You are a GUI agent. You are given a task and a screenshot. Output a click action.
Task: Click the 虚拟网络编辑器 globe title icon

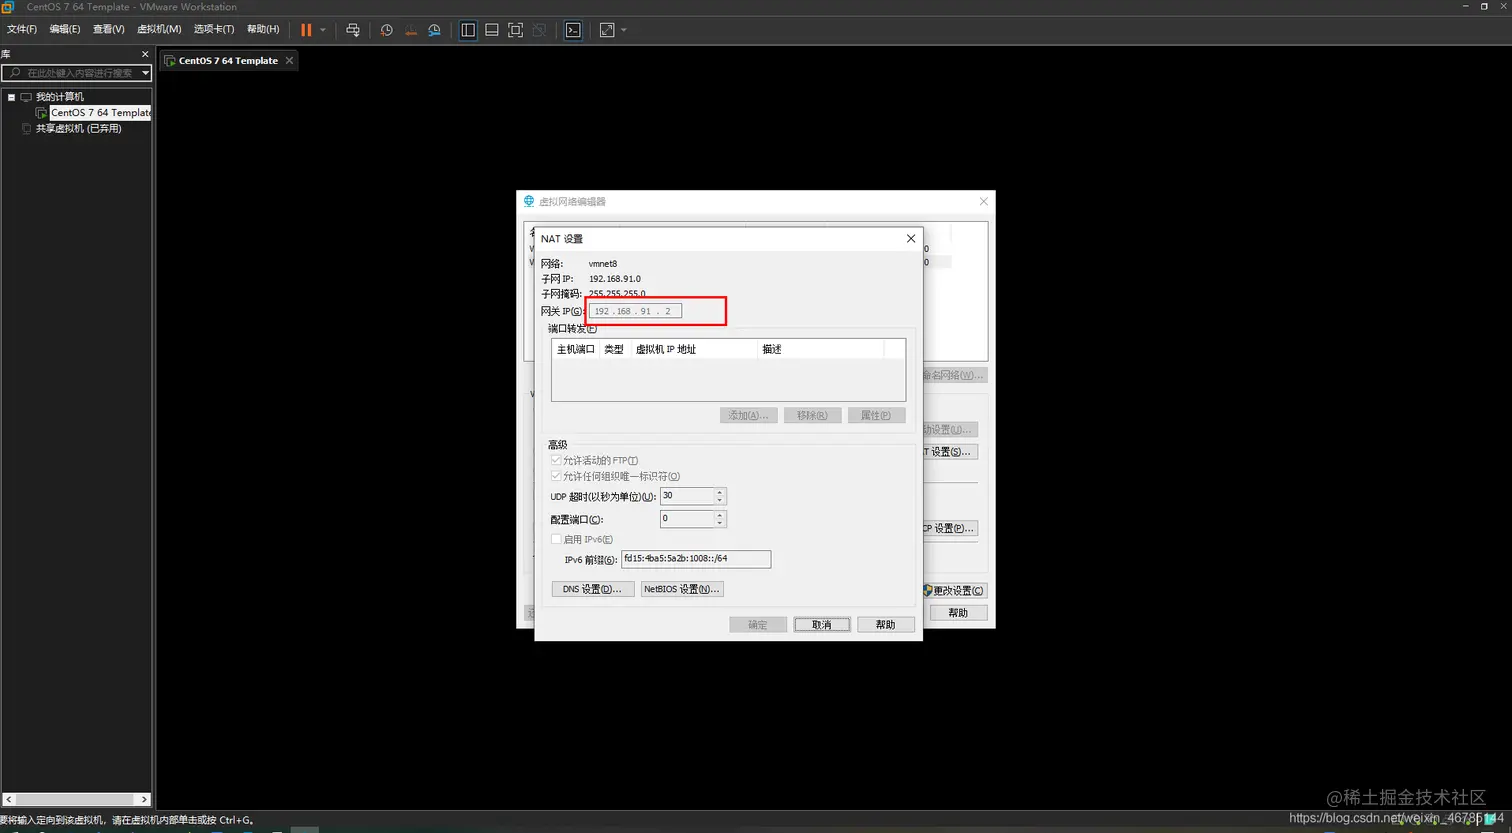click(529, 201)
